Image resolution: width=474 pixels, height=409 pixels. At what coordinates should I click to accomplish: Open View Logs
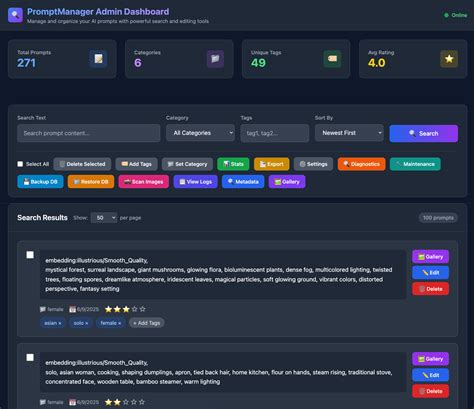(x=196, y=182)
